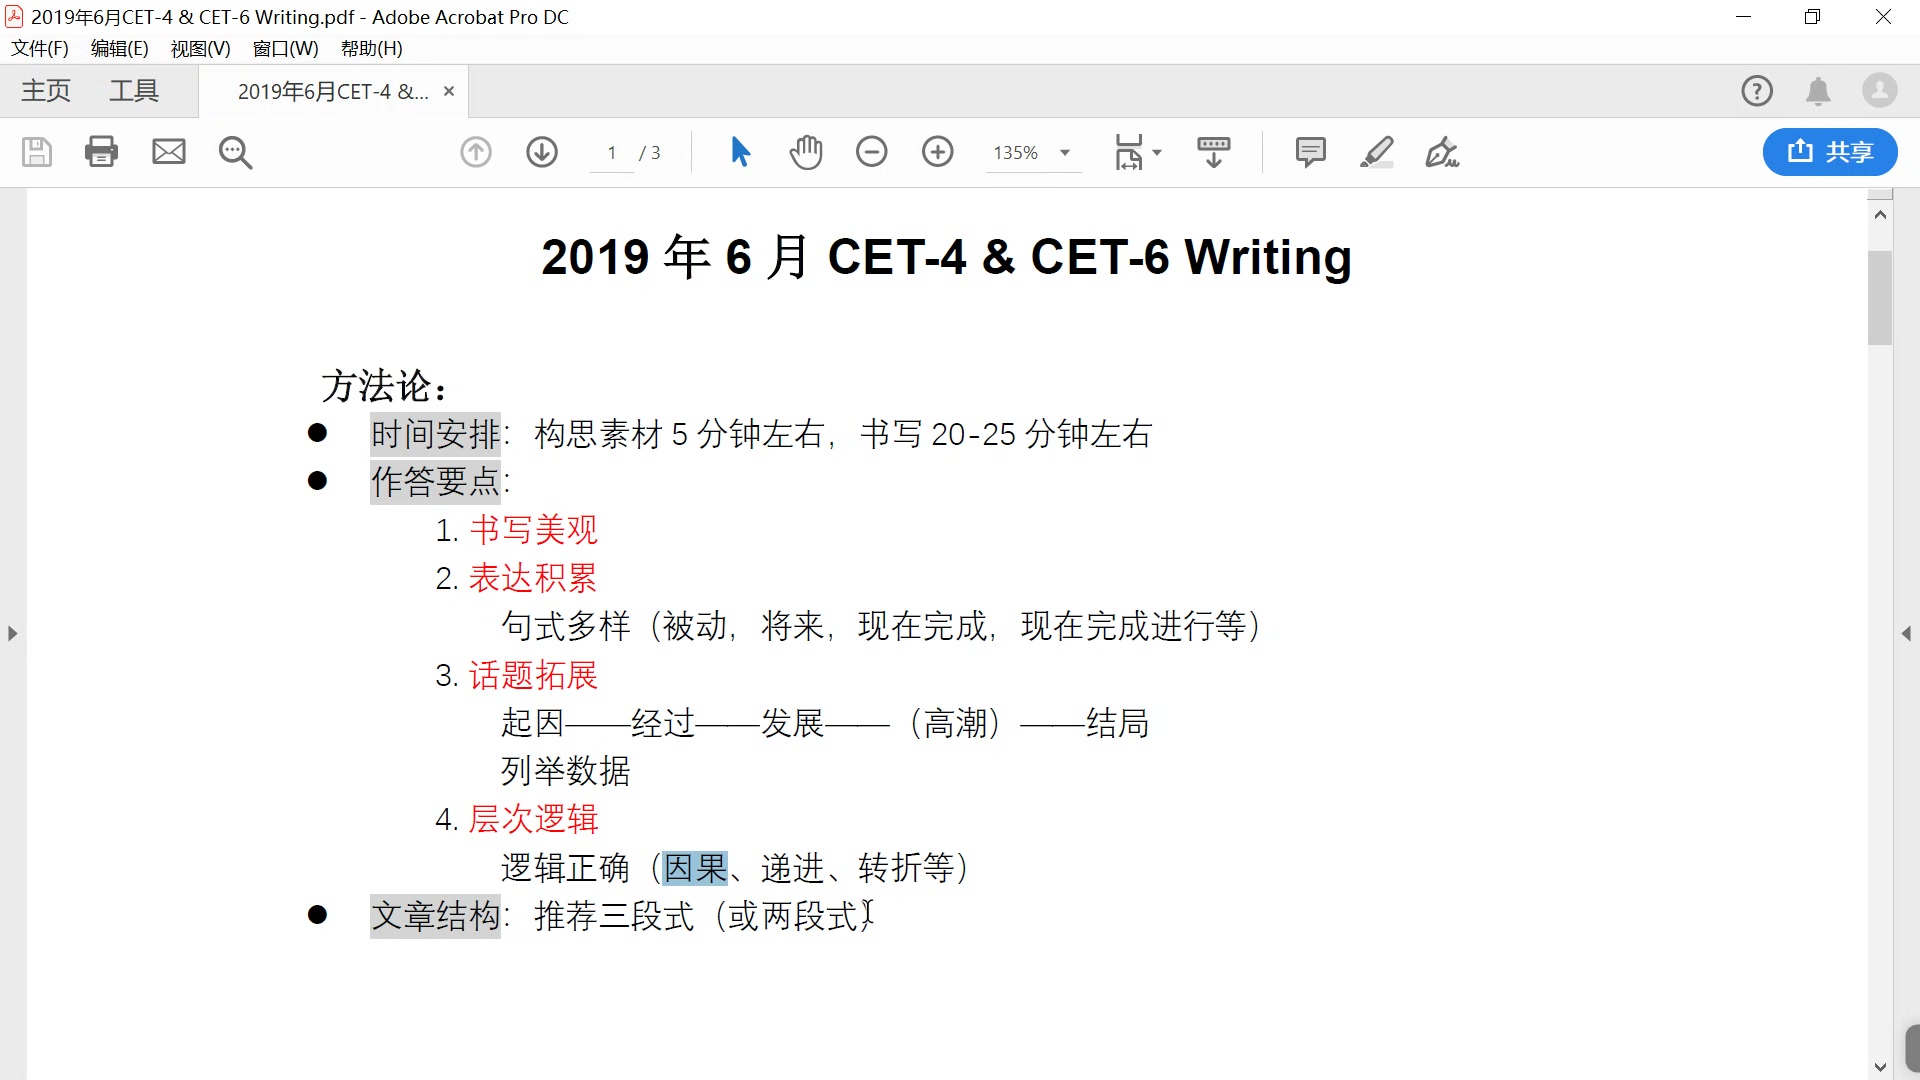The height and width of the screenshot is (1080, 1920).
Task: Open the Sign document tool
Action: [x=1442, y=152]
